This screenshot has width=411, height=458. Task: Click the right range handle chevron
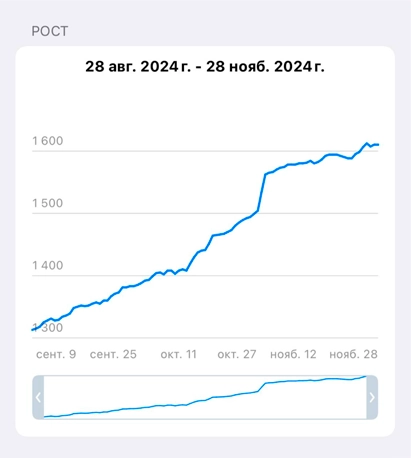point(372,397)
